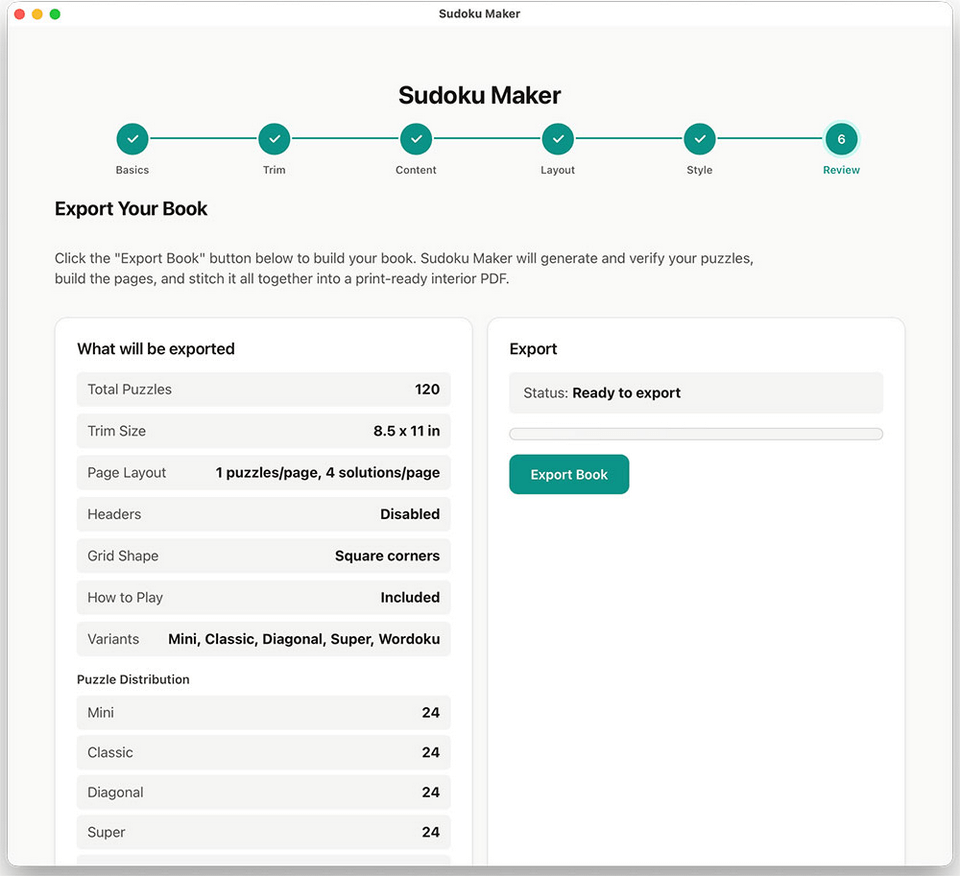This screenshot has height=876, width=960.
Task: Click the Page Layout summary row
Action: [x=263, y=472]
